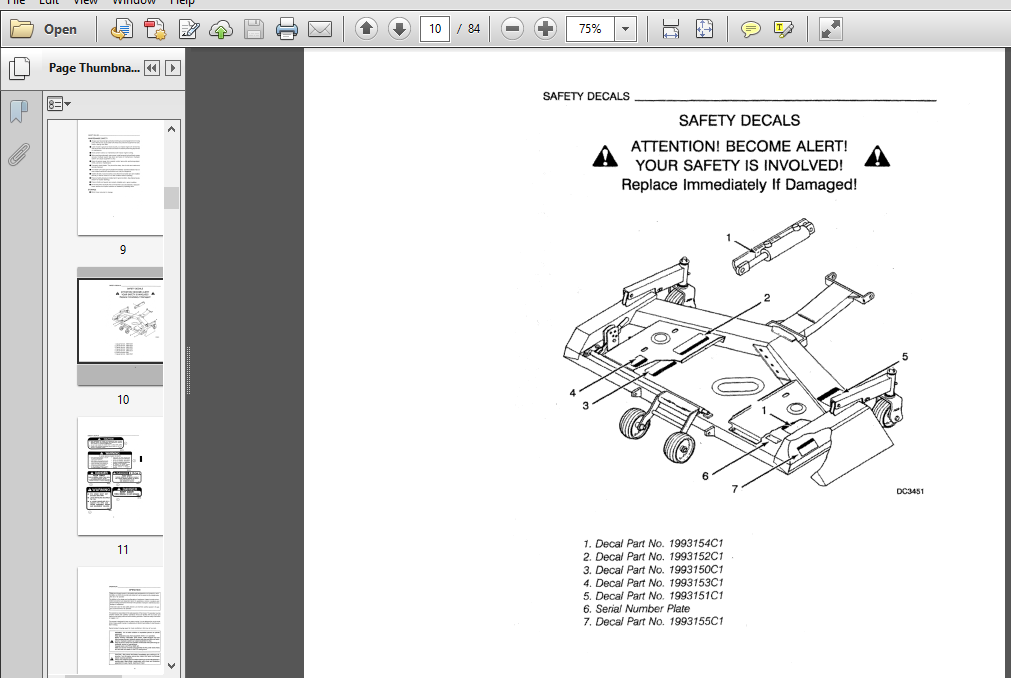Image resolution: width=1011 pixels, height=678 pixels.
Task: Click '3. Decal Part No. 1993150C1' text
Action: (653, 570)
